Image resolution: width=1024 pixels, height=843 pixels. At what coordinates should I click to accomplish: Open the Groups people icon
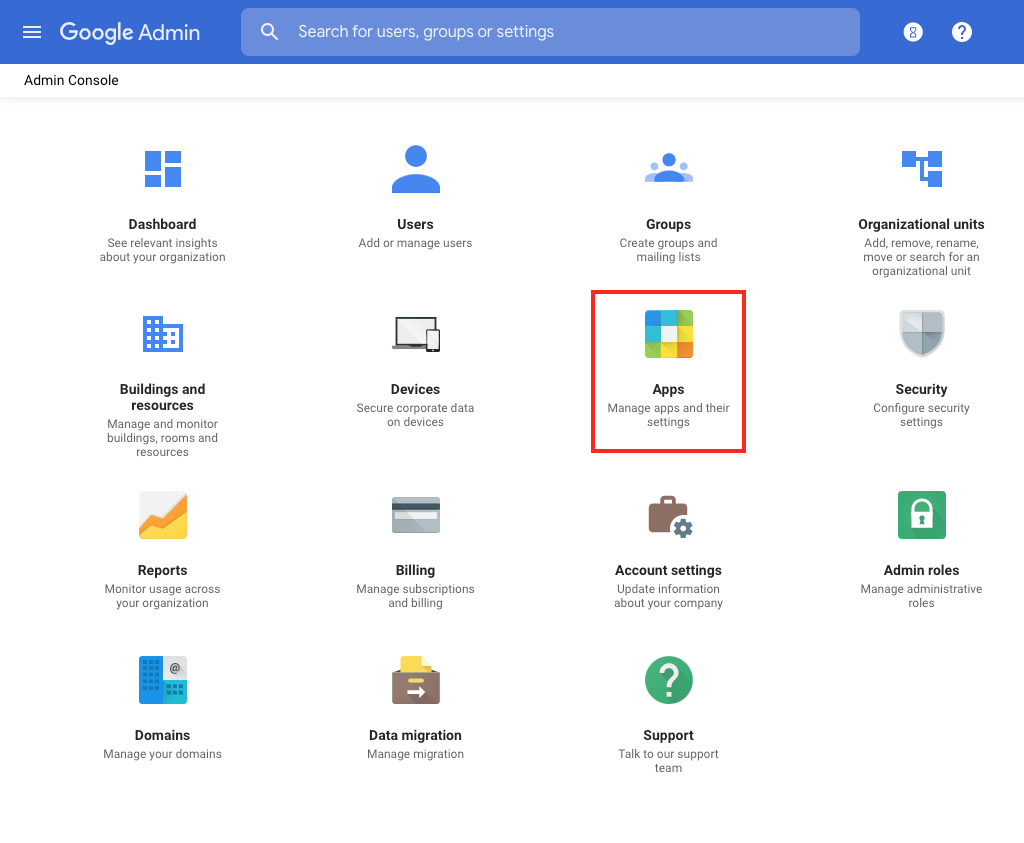click(669, 168)
